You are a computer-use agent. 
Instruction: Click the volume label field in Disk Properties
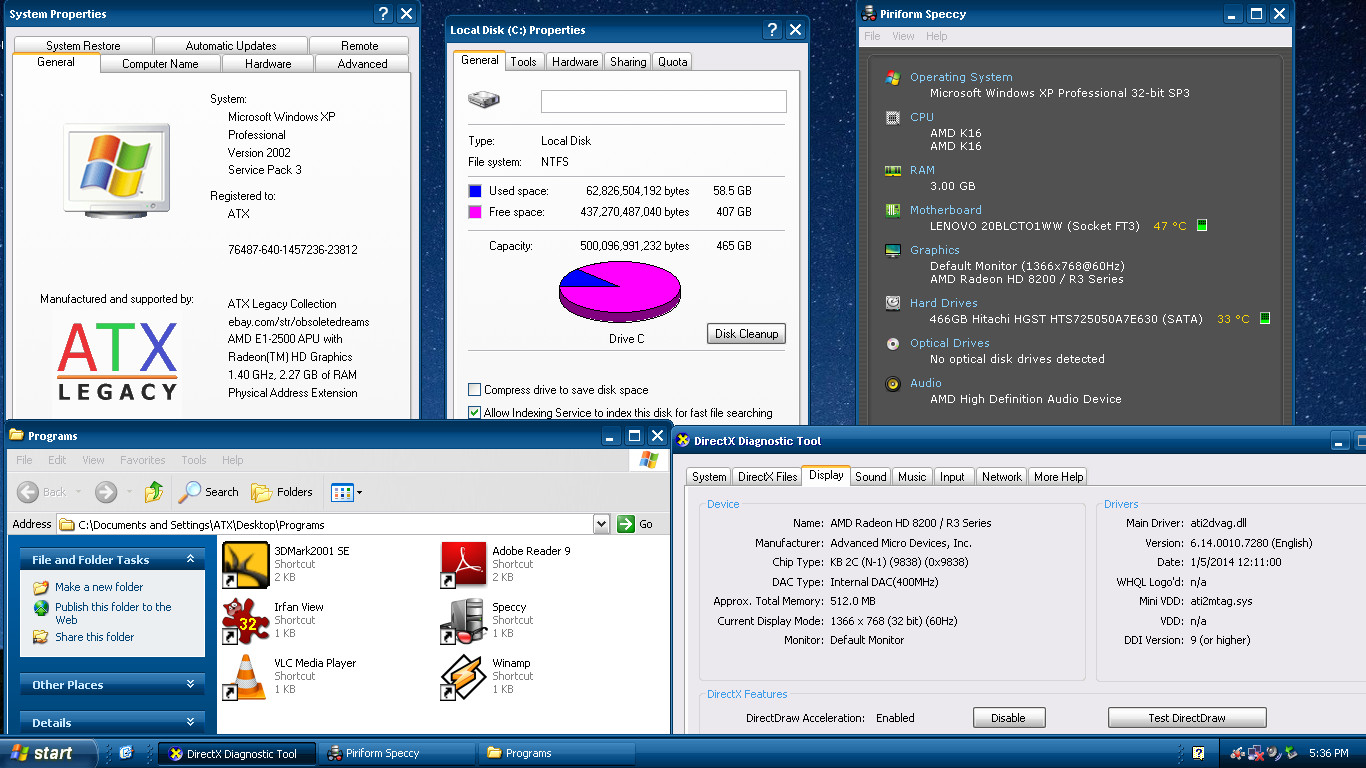664,101
